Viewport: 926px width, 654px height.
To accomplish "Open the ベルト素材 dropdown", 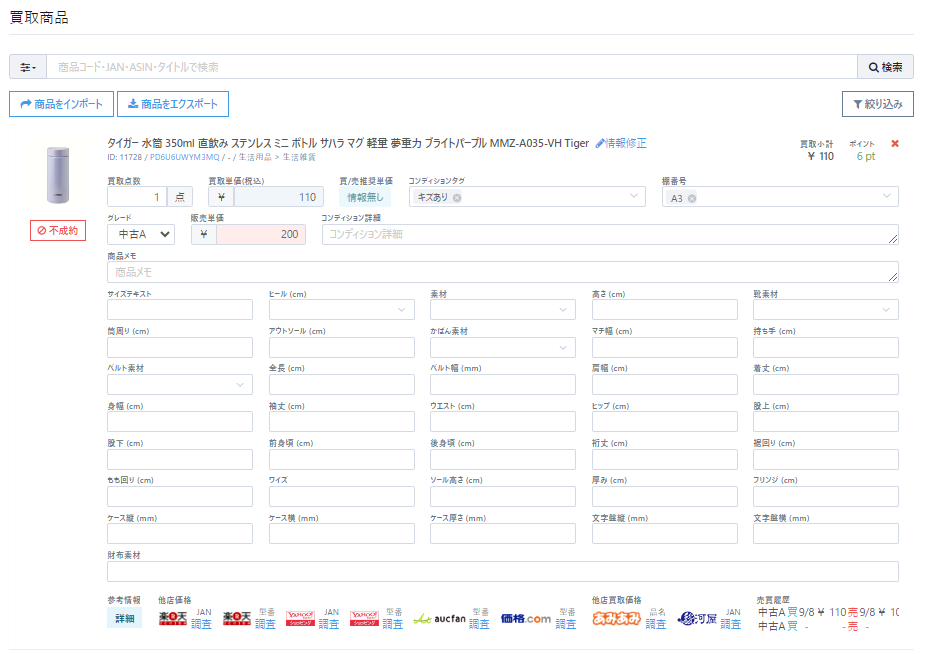I will 180,385.
